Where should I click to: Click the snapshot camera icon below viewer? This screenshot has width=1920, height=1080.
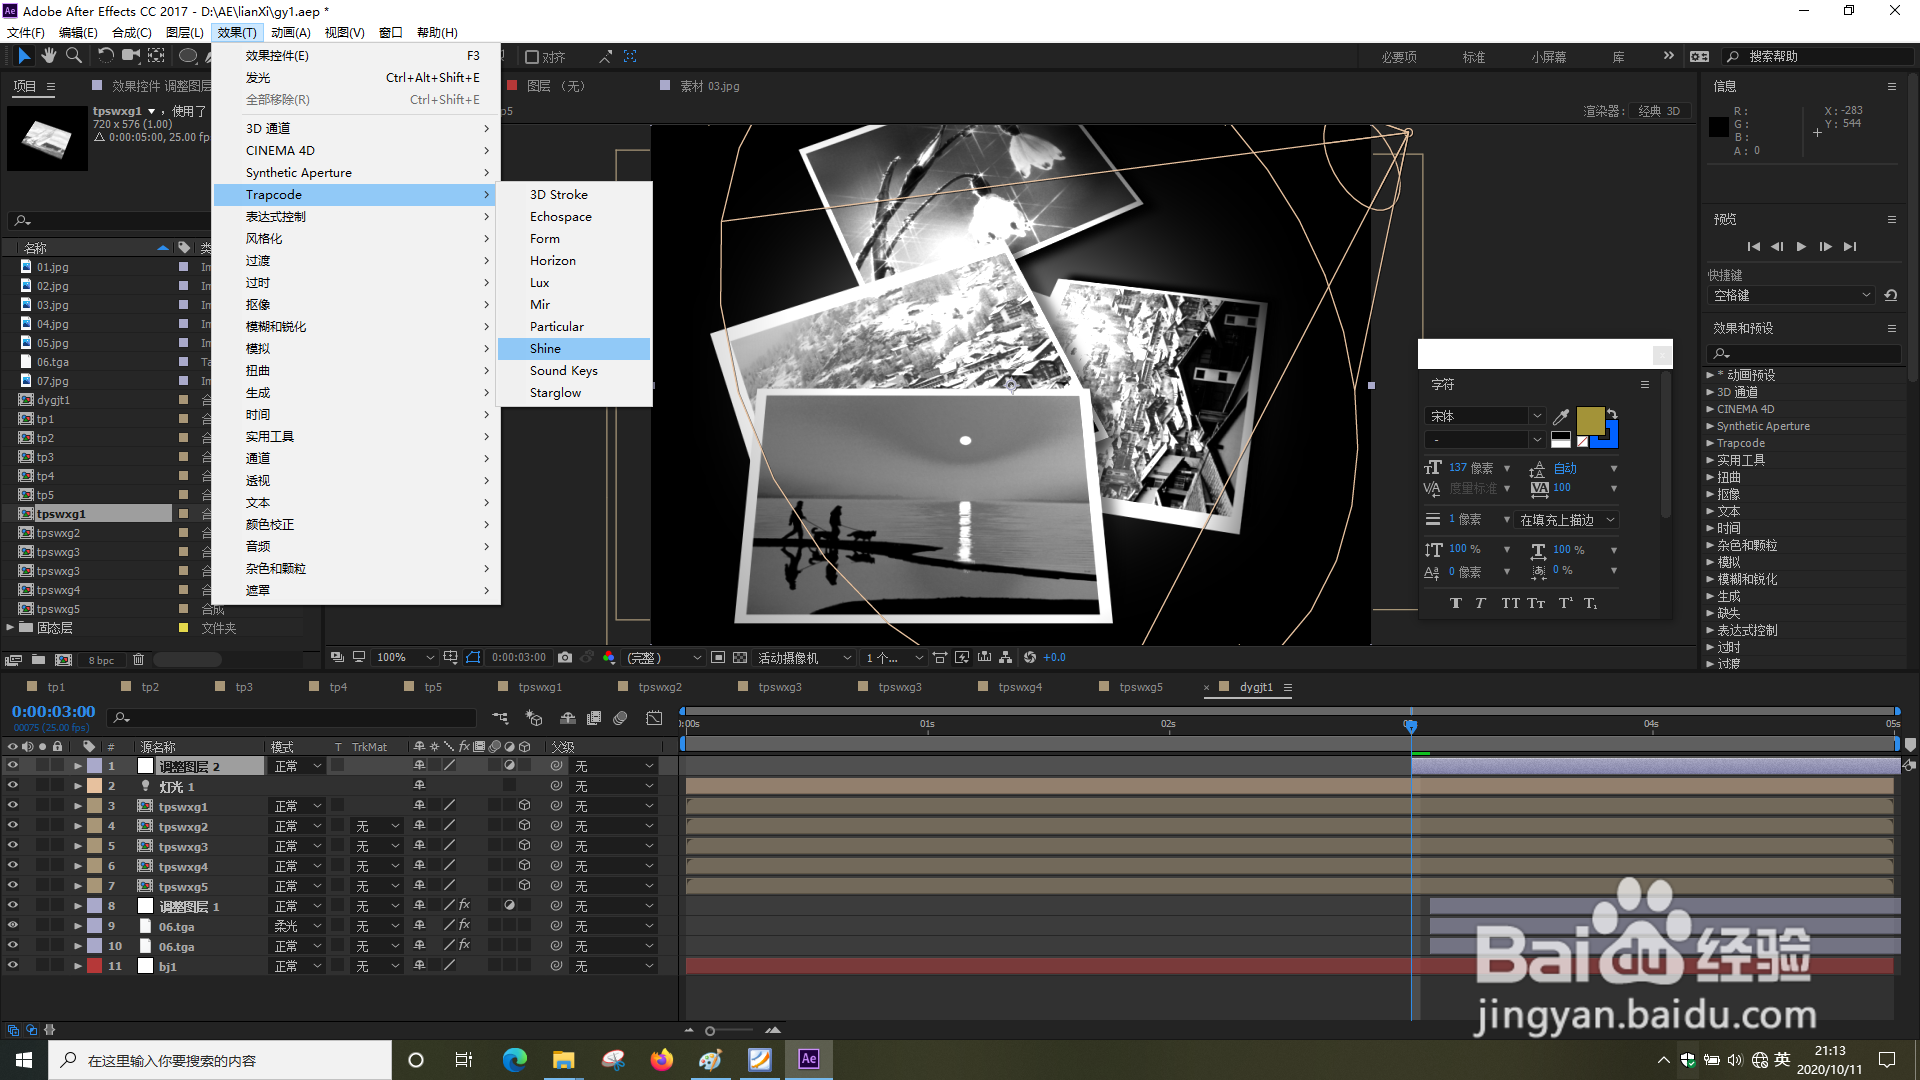pyautogui.click(x=565, y=657)
